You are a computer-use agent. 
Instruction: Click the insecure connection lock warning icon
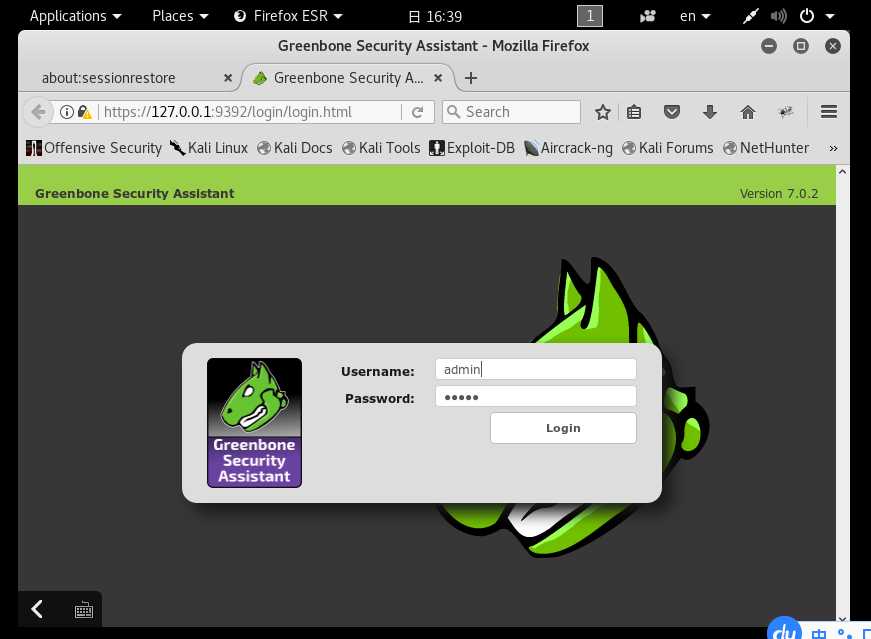[x=84, y=112]
